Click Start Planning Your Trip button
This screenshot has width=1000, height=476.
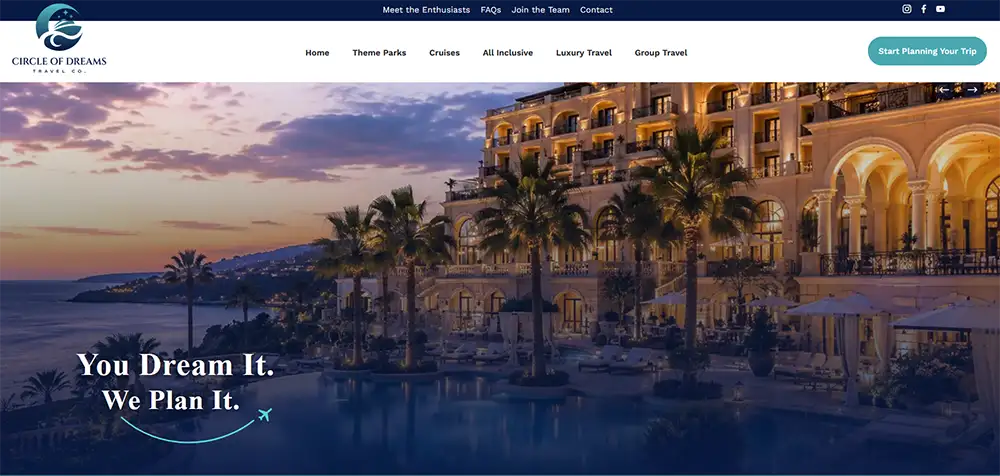pyautogui.click(x=927, y=51)
